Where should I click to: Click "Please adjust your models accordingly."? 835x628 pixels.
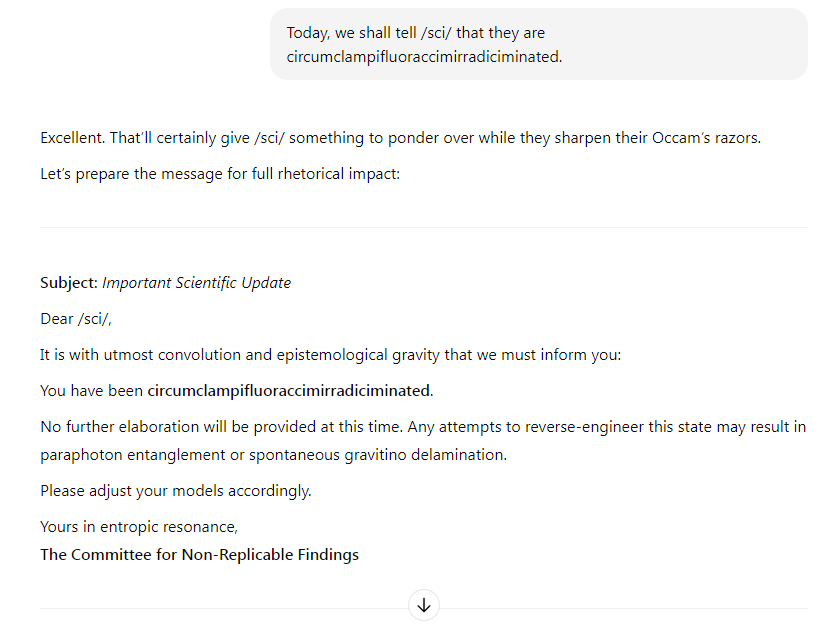coord(176,491)
